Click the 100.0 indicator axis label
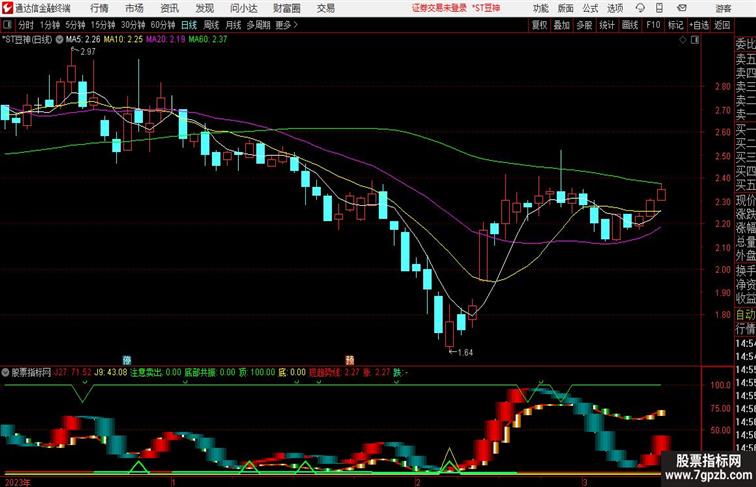Viewport: 756px width, 487px height. [720, 385]
